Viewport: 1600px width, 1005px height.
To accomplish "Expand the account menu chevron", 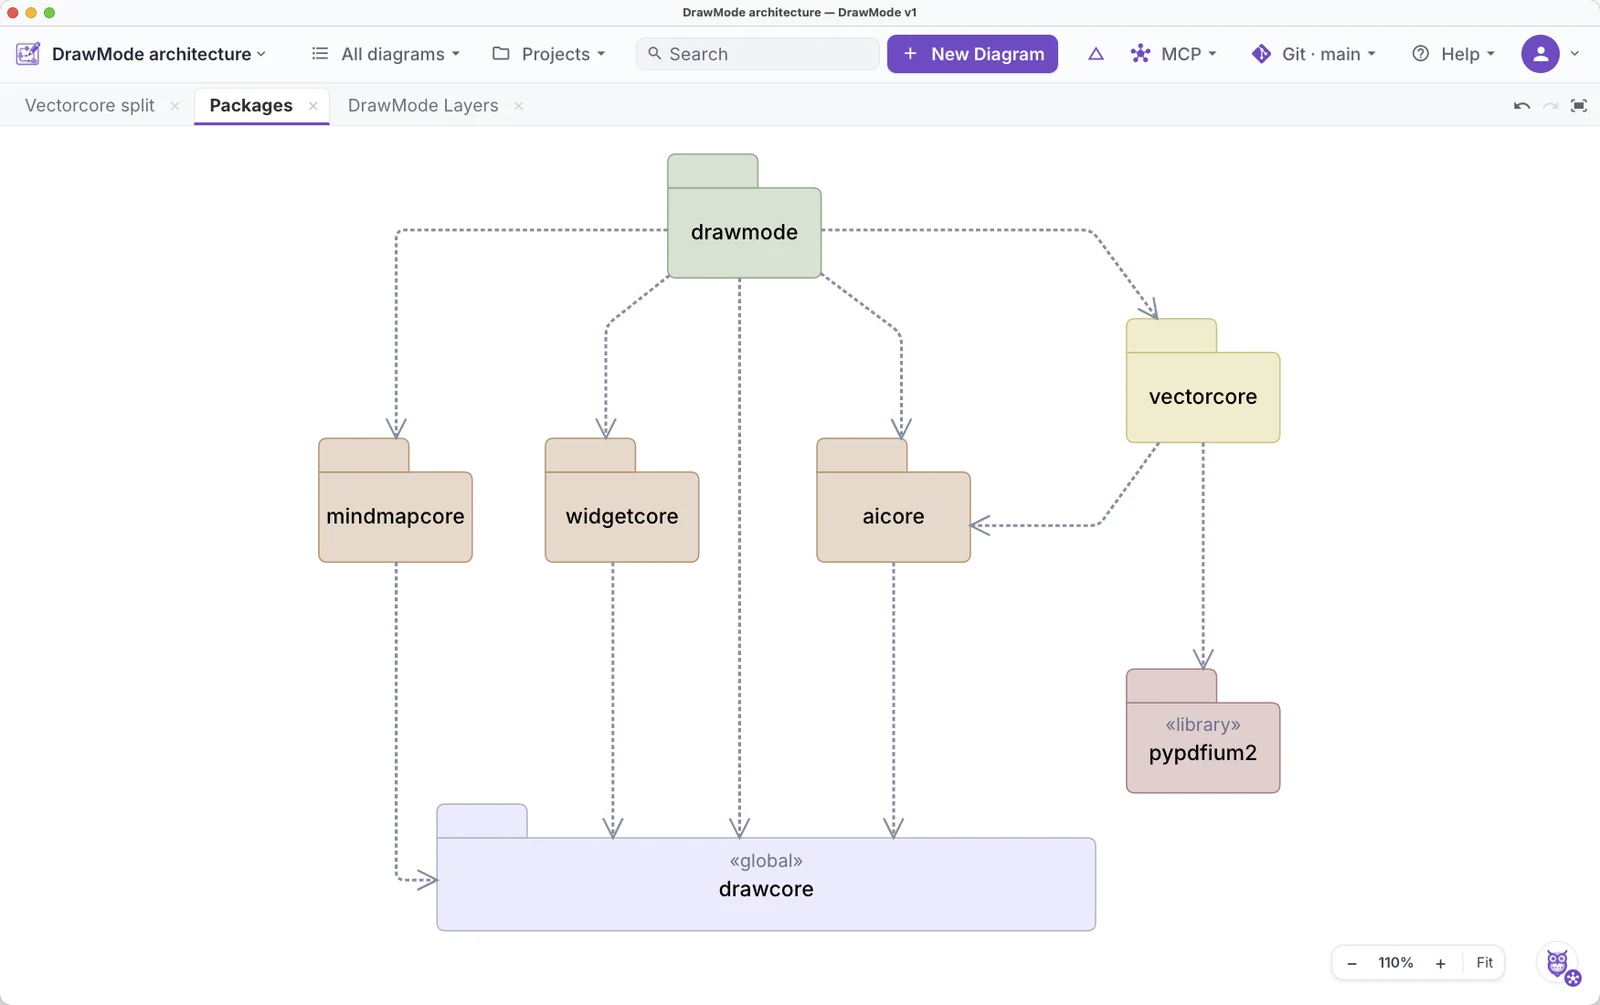I will (1575, 54).
